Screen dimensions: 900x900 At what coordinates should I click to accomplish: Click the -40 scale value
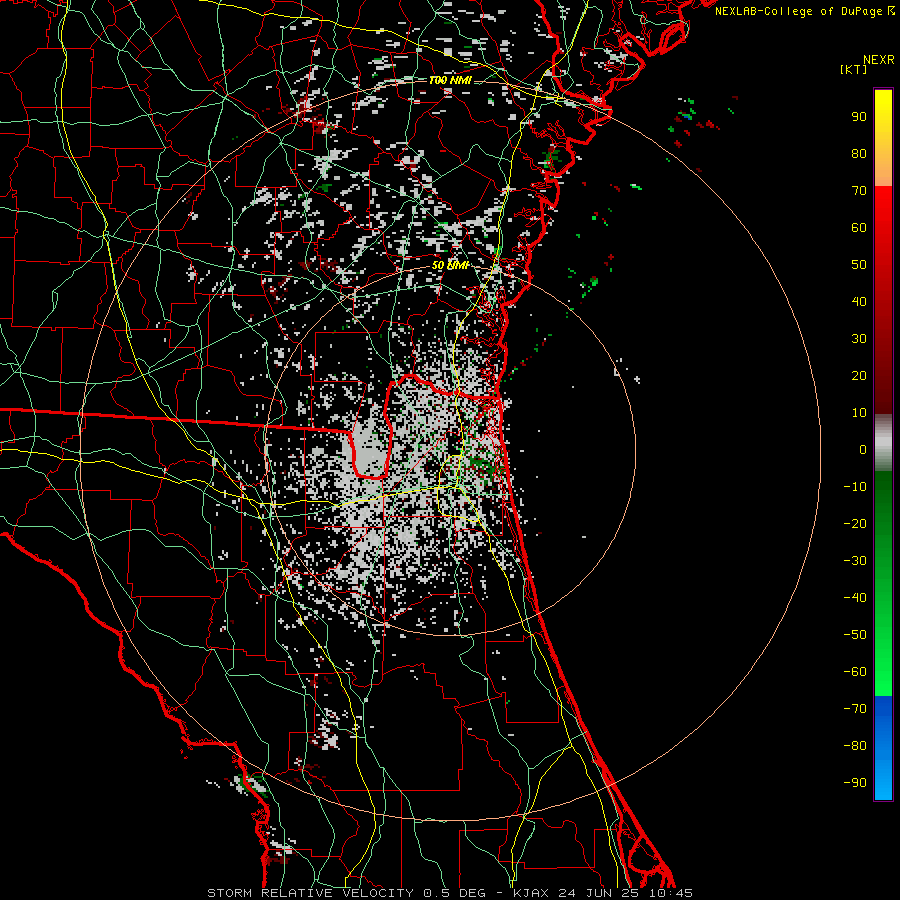[855, 598]
